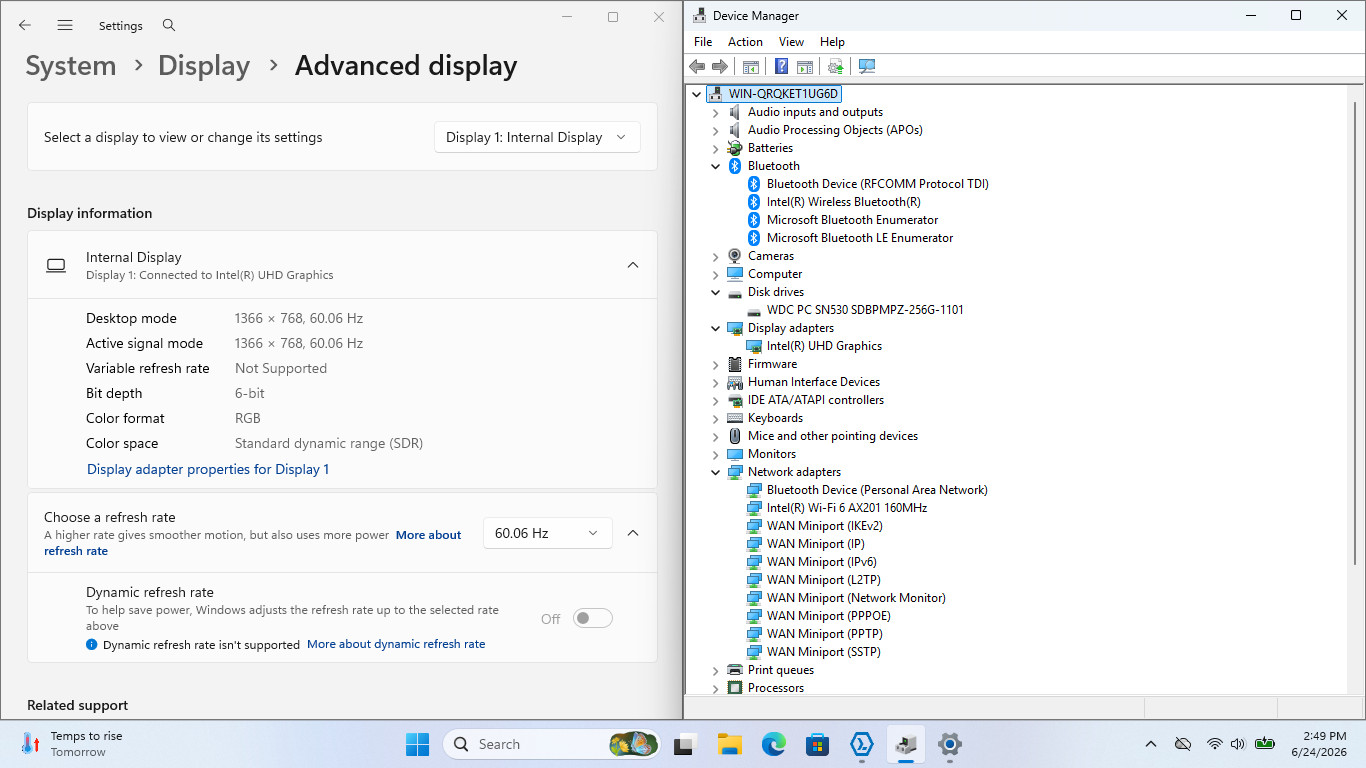Click Wi-Fi icon in system tray
1366x768 pixels.
pyautogui.click(x=1214, y=744)
